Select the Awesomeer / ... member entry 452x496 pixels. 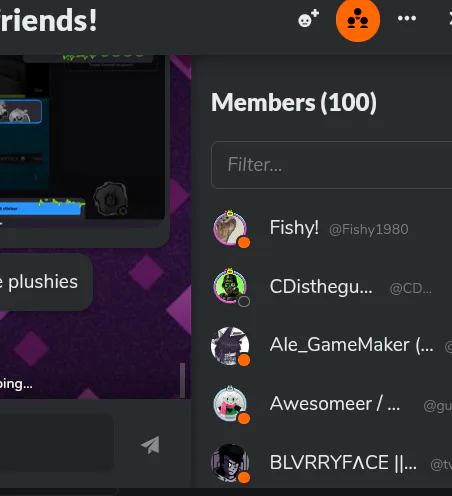point(334,404)
